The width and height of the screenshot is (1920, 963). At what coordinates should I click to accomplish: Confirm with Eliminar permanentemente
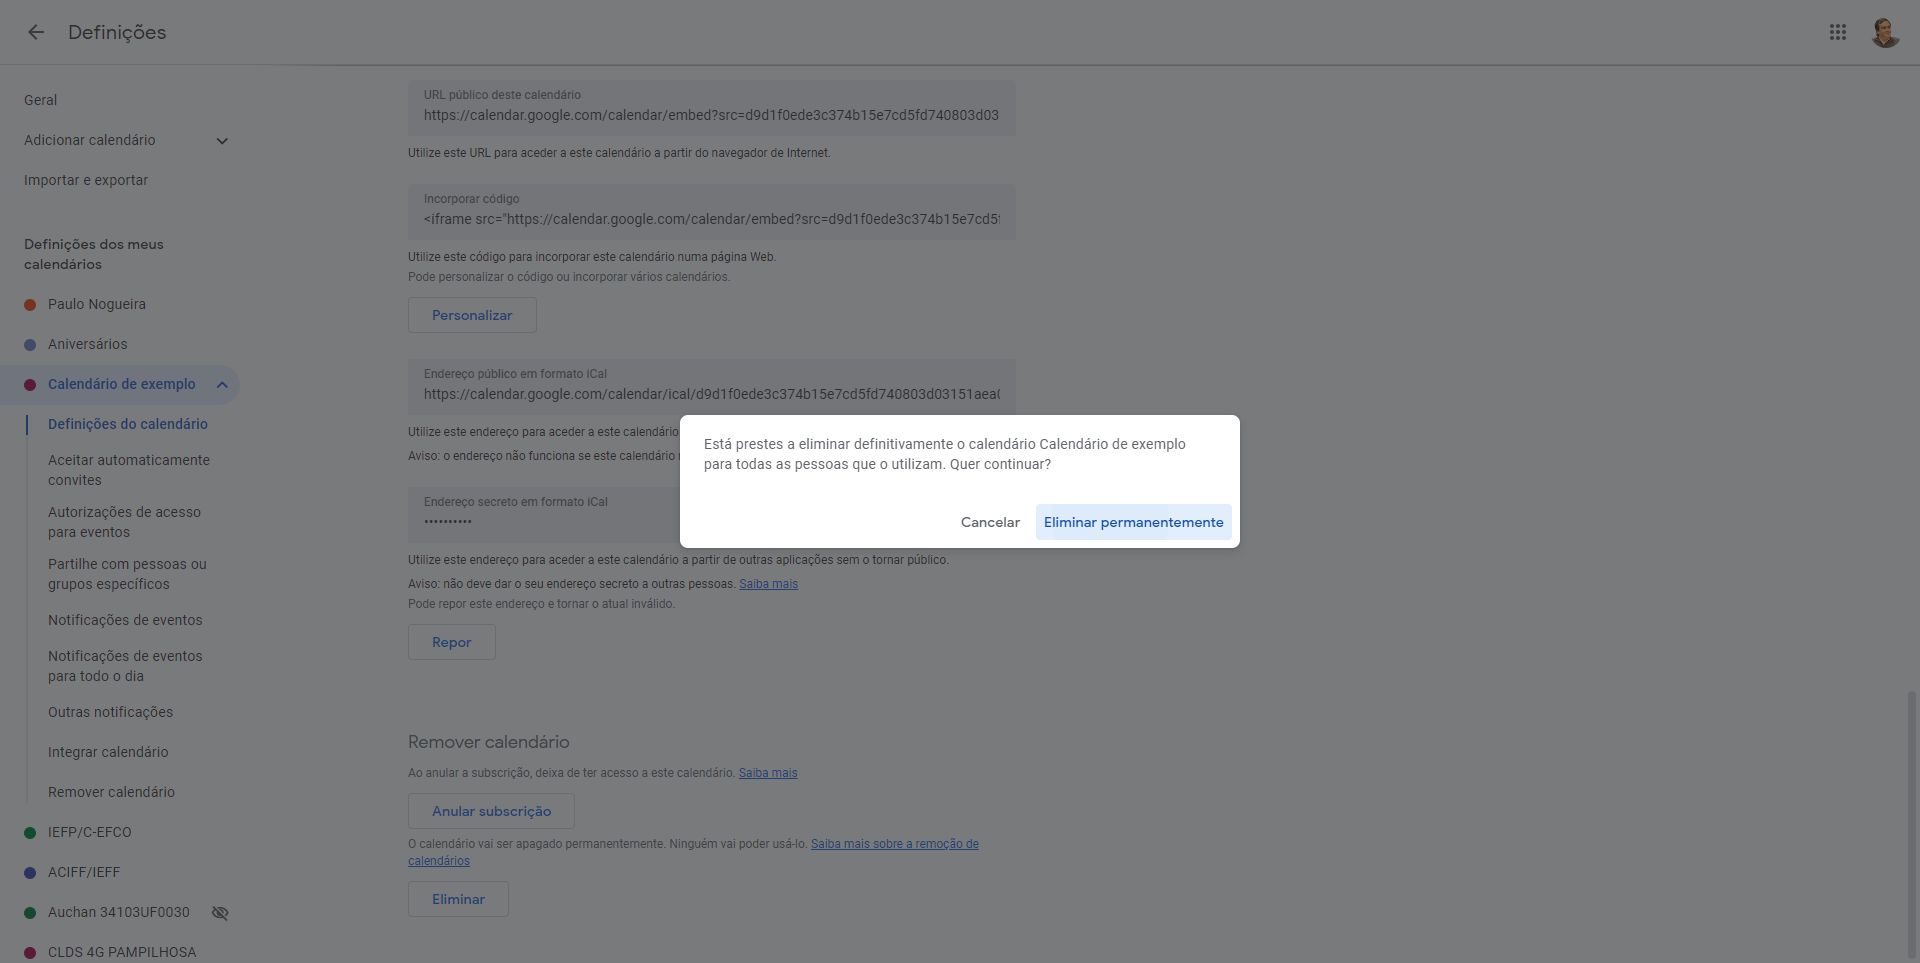[x=1133, y=522]
